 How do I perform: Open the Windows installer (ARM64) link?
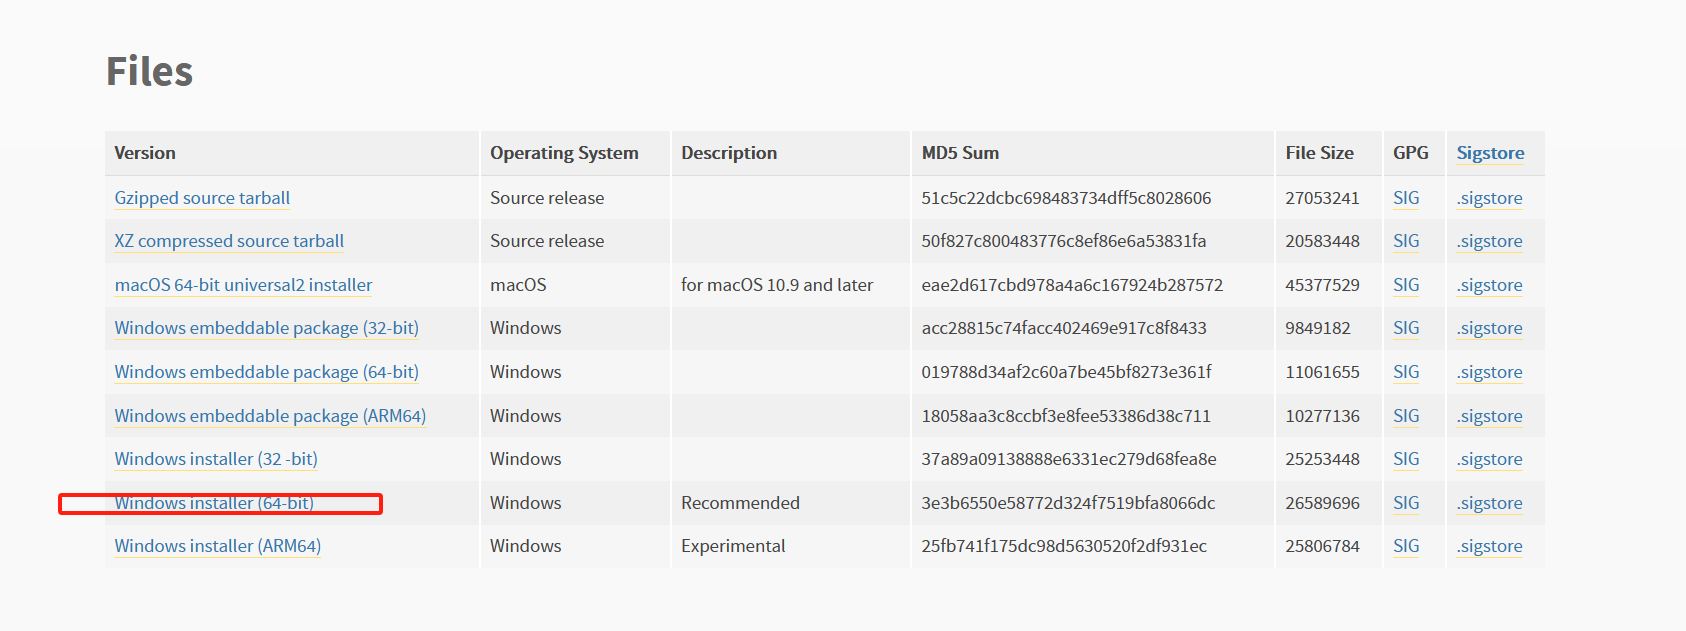pyautogui.click(x=217, y=546)
